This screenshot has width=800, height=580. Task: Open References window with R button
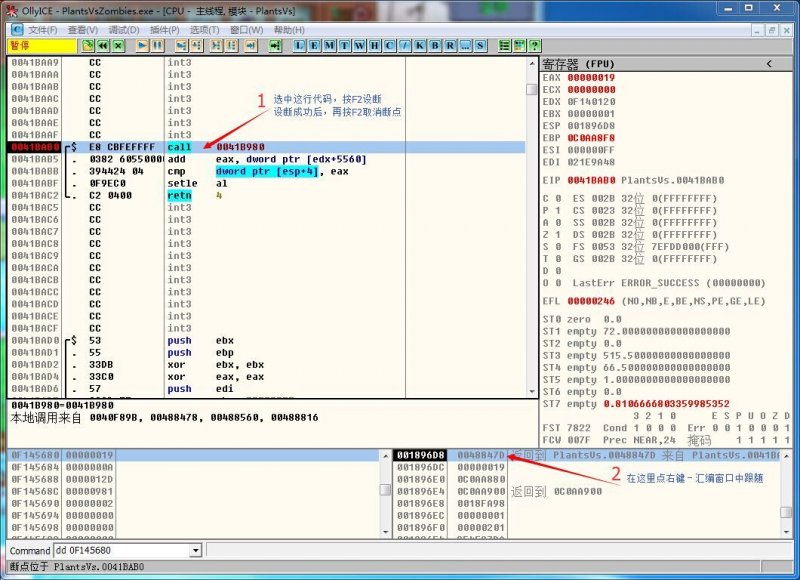coord(450,46)
